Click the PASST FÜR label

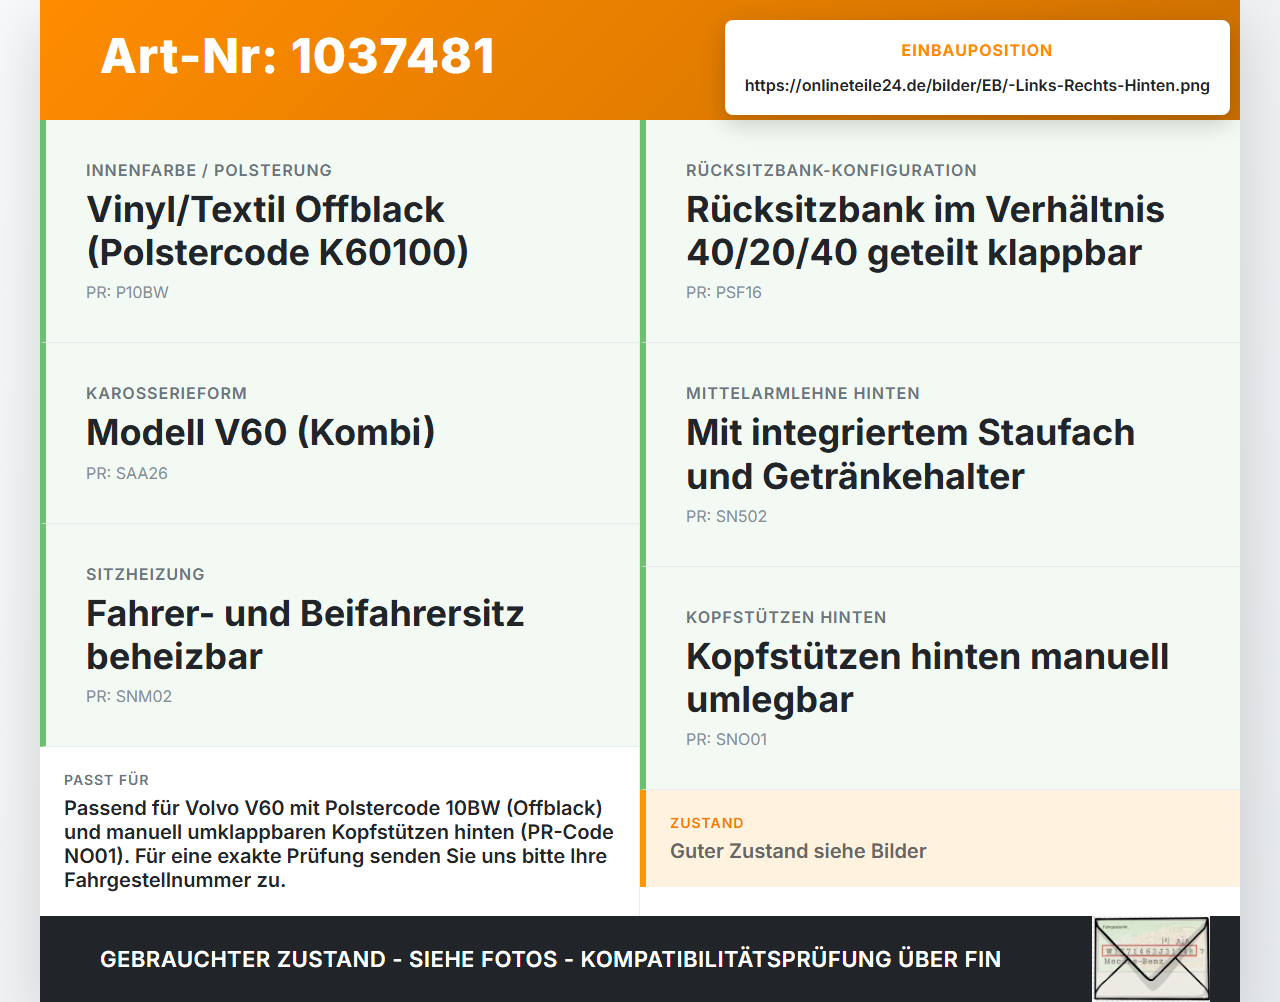[106, 780]
